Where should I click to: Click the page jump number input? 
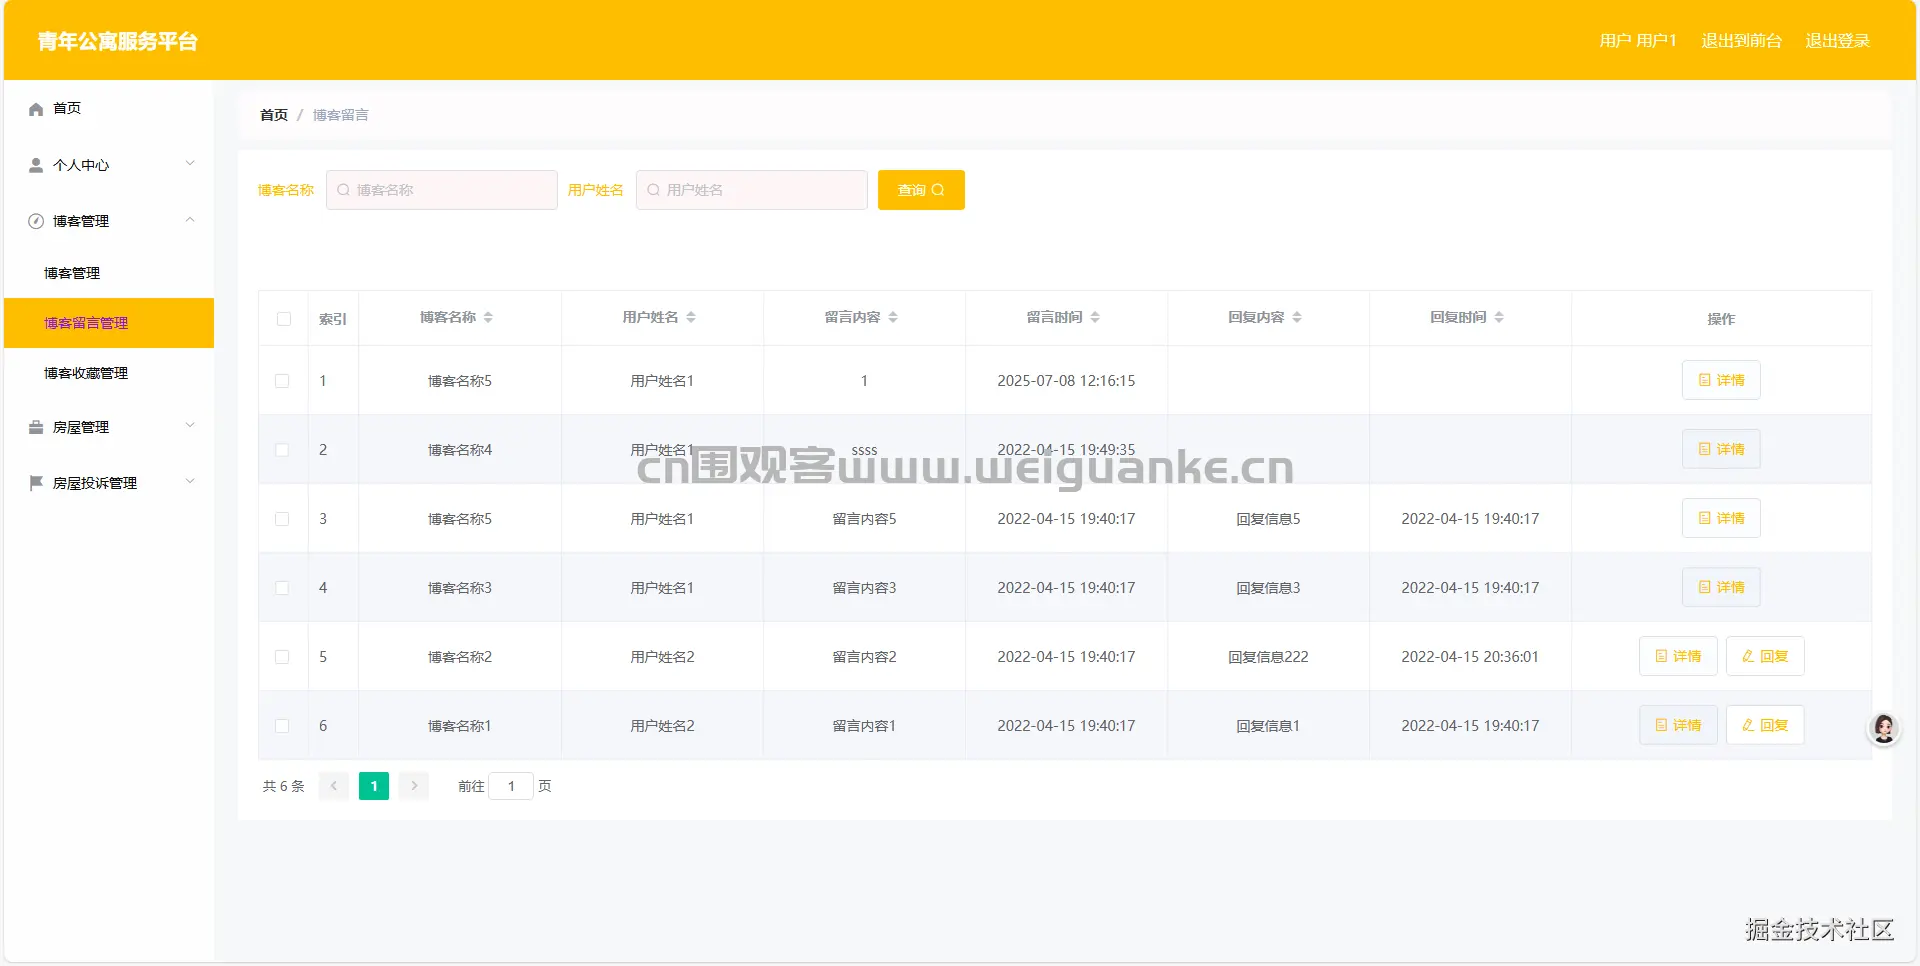tap(511, 786)
